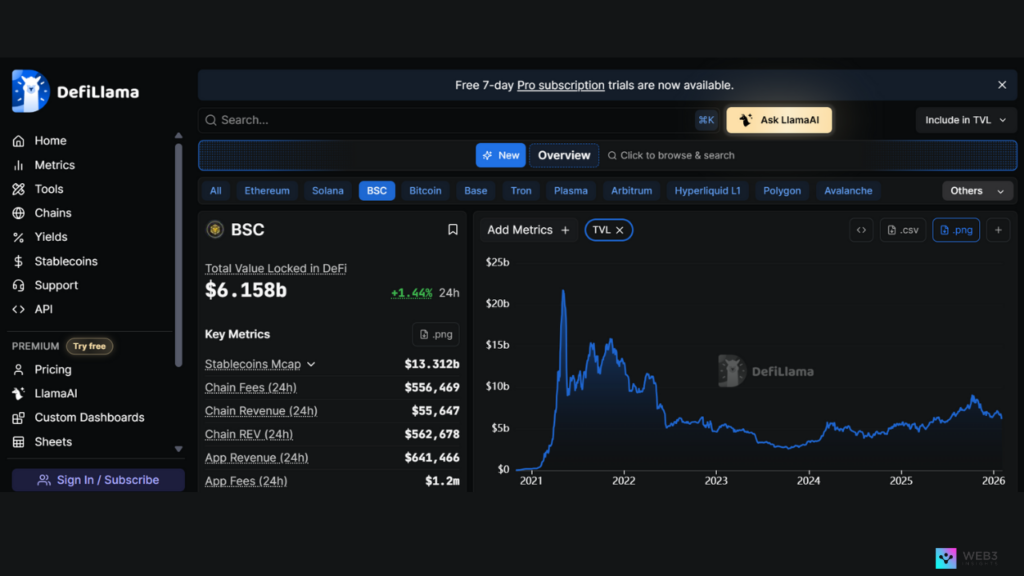1024x576 pixels.
Task: Open the Home sidebar icon
Action: point(19,141)
